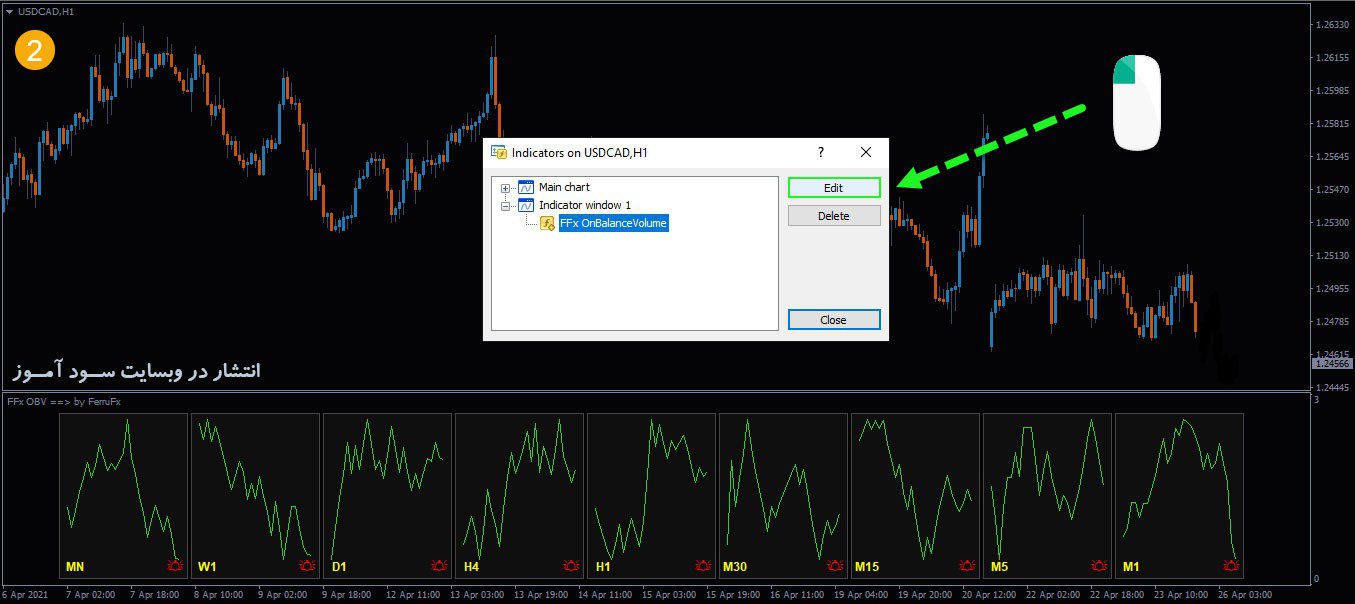The width and height of the screenshot is (1355, 604).
Task: Click the current price label 1.24566 on the price axis
Action: 1331,364
